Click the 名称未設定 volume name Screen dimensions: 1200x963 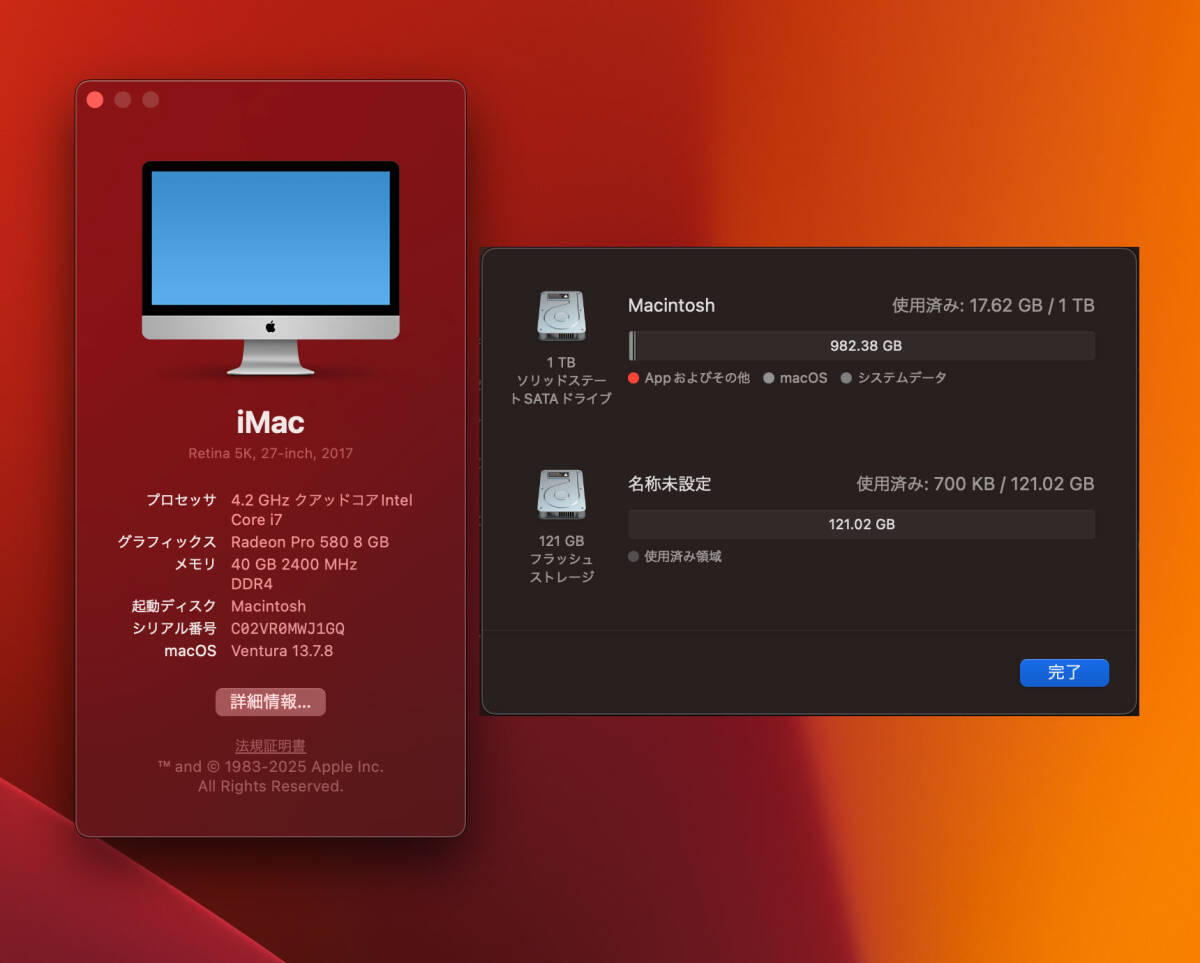coord(669,484)
